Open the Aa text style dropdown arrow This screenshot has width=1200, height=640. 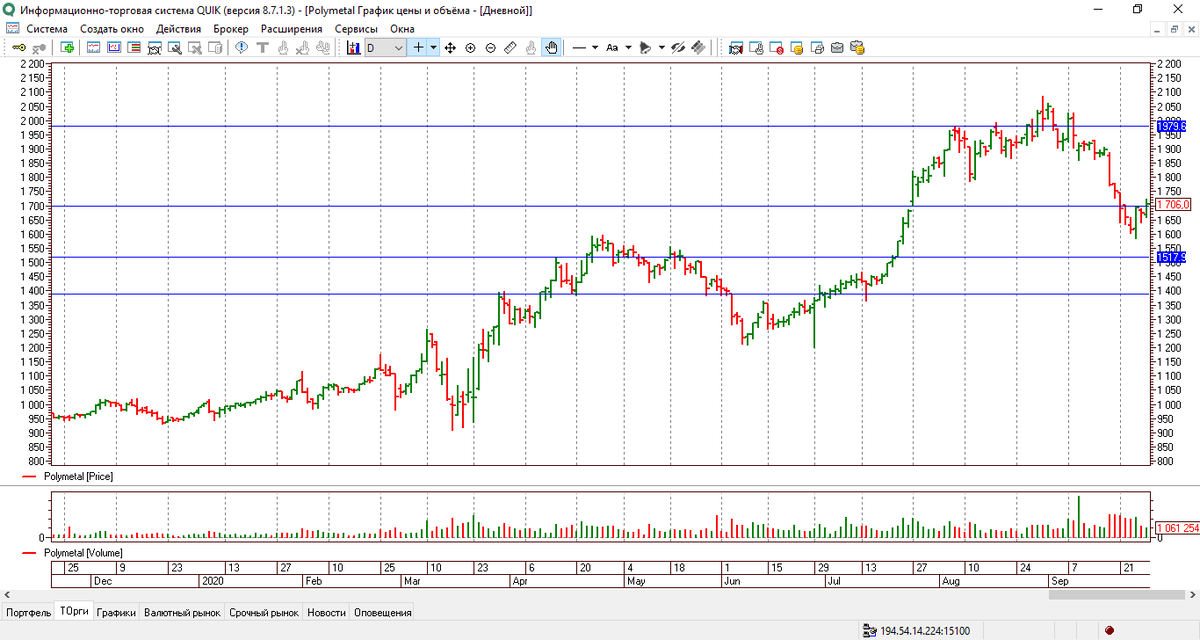click(628, 47)
